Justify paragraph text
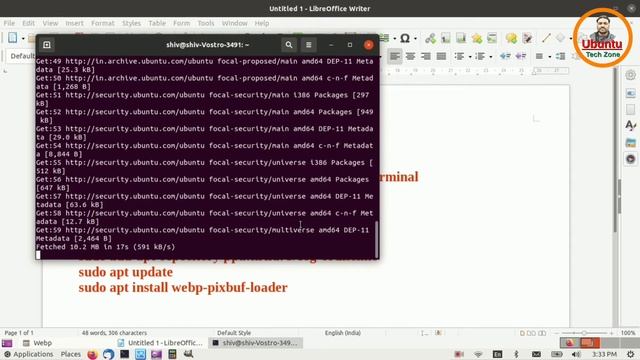 pos(441,56)
